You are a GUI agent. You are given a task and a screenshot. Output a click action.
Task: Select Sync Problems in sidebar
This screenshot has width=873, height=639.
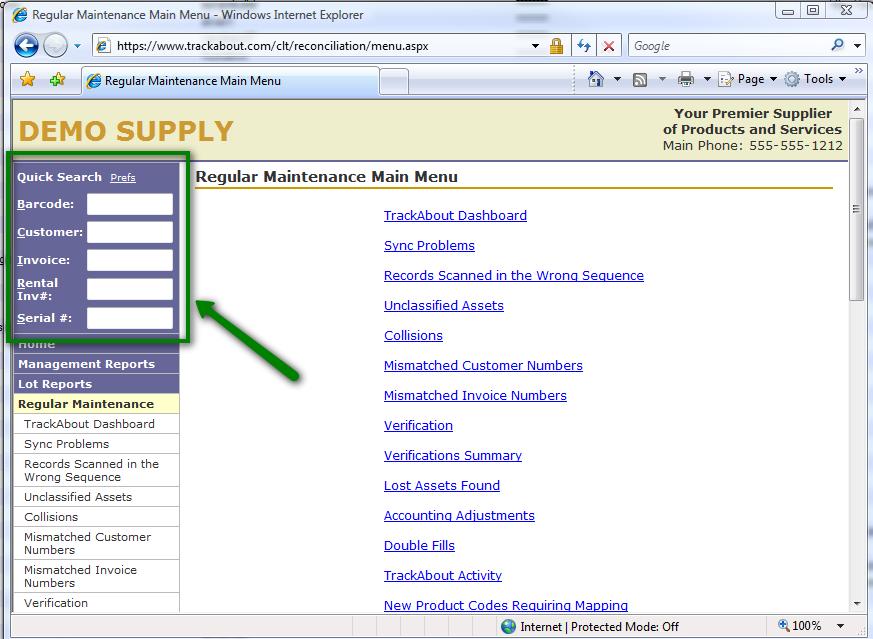point(96,444)
